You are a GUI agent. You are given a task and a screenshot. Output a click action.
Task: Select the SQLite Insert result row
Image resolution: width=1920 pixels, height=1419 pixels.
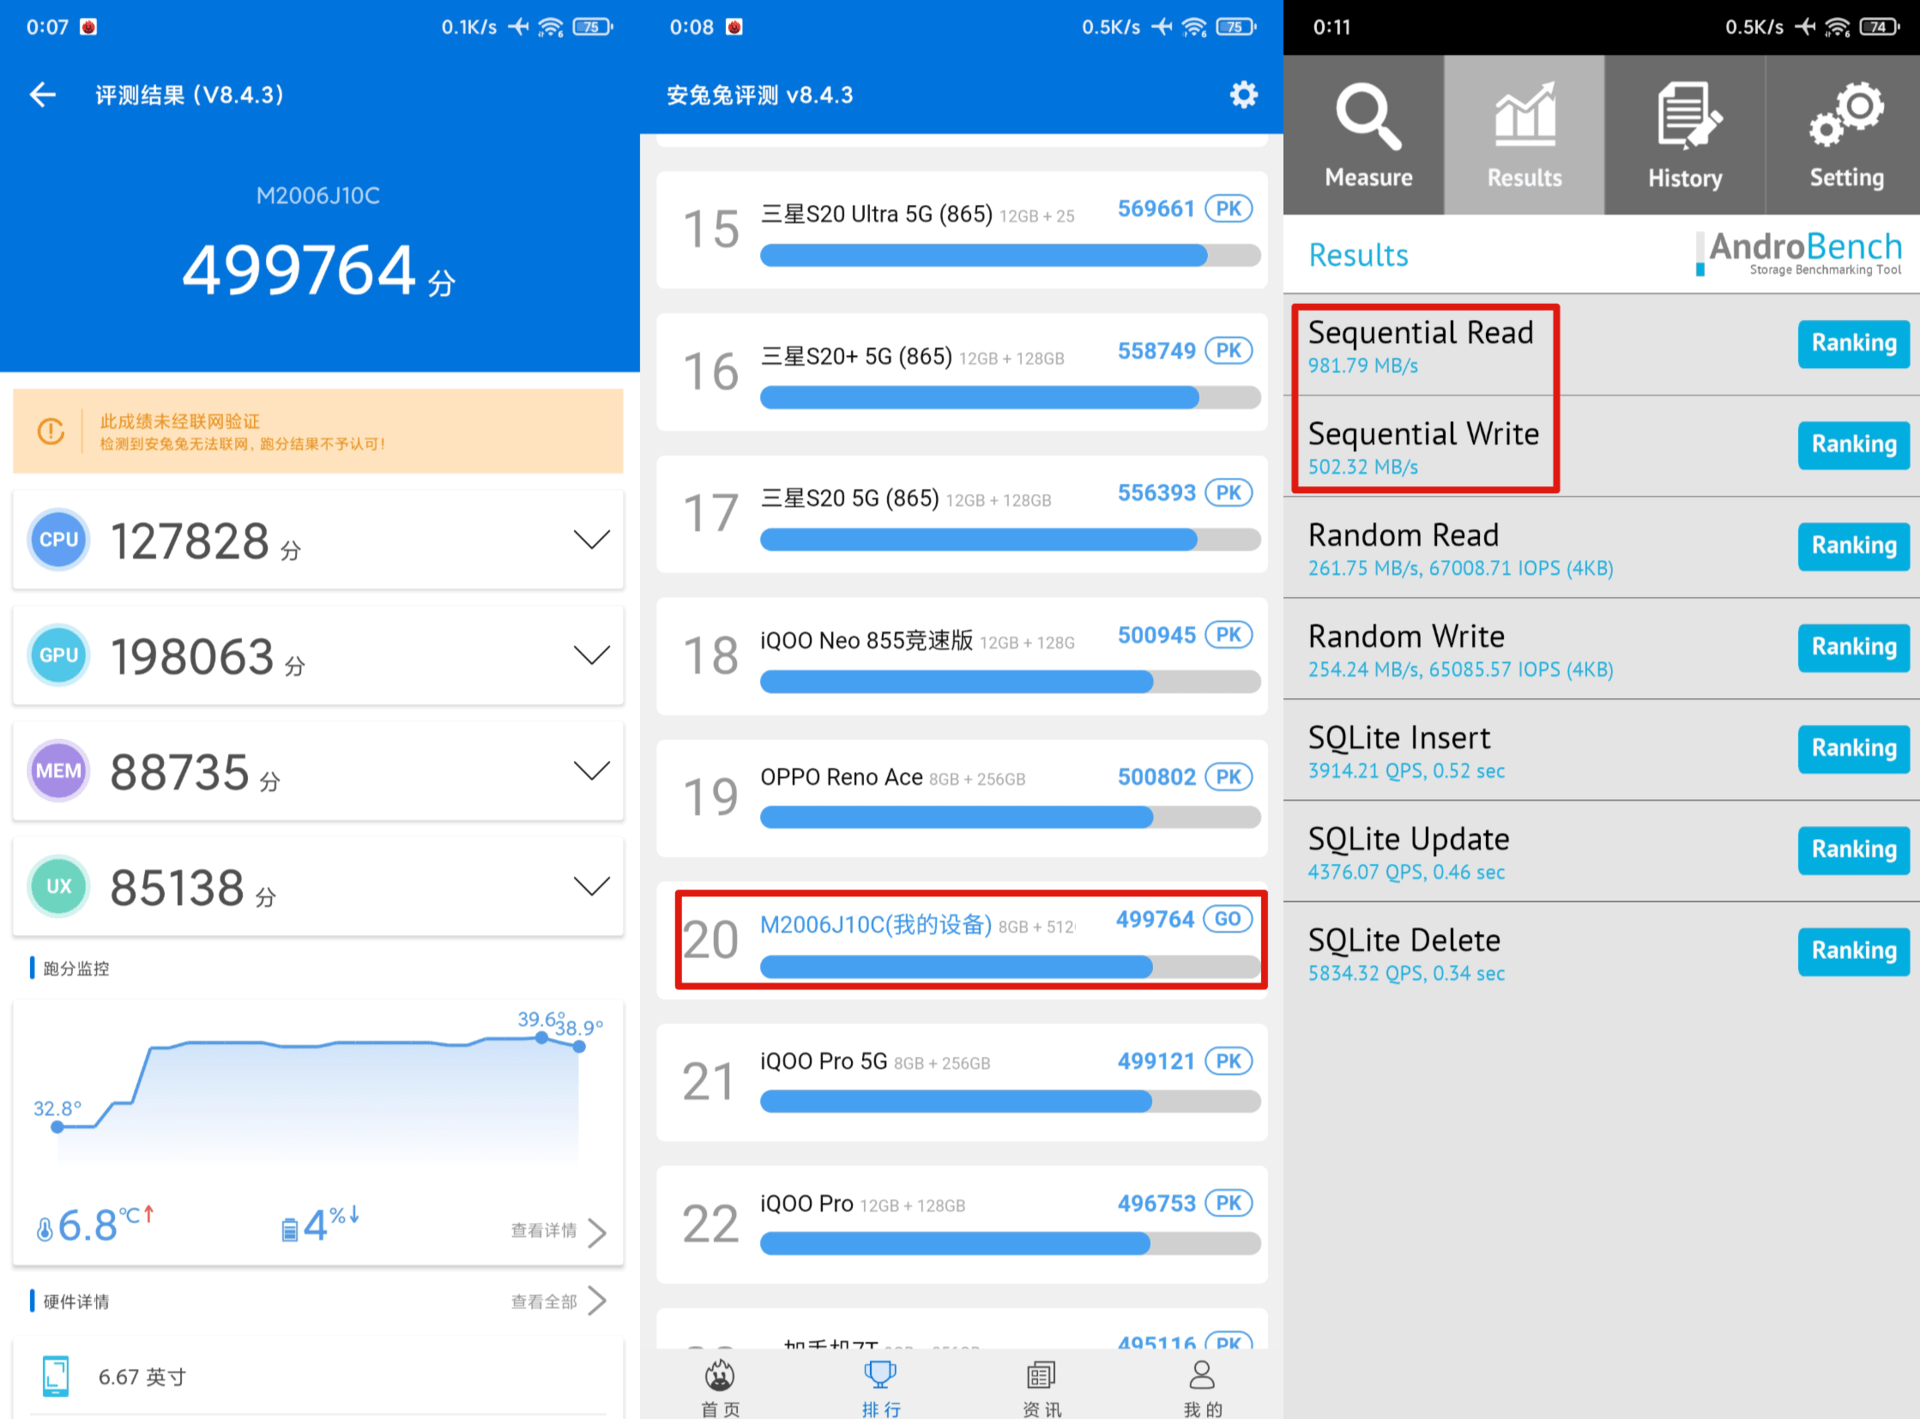[x=1602, y=750]
